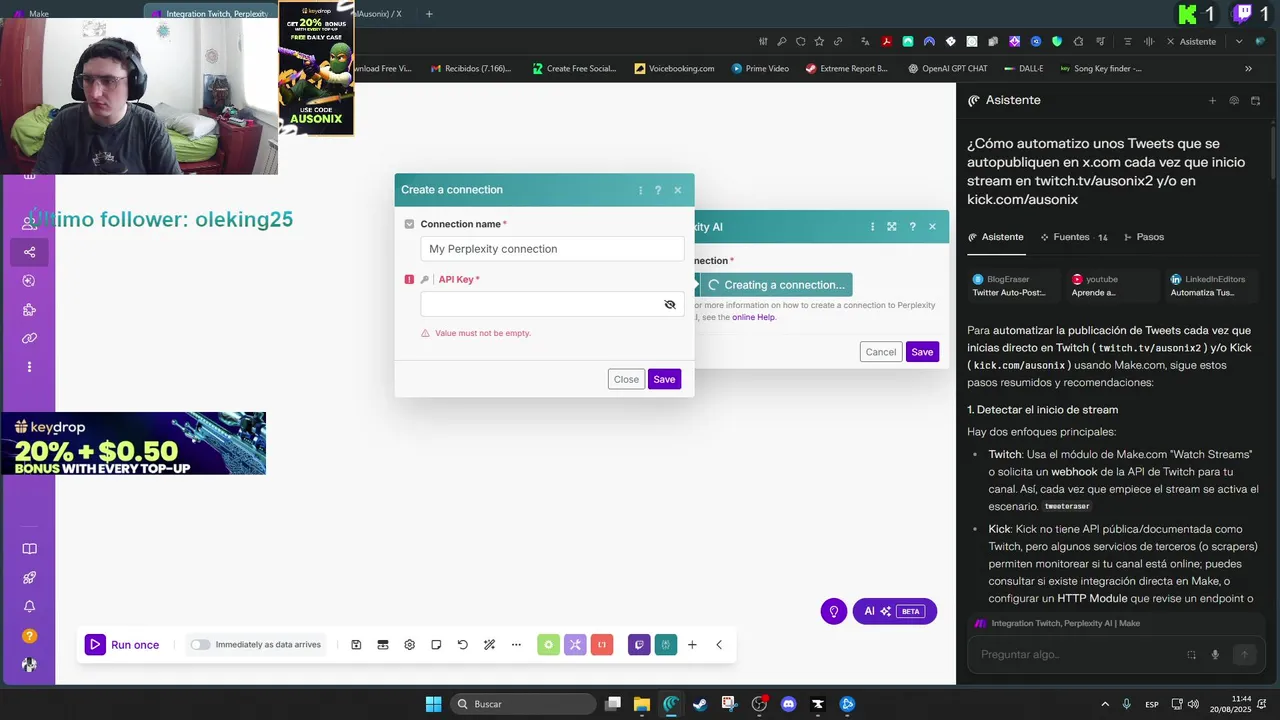Click microphone icon in assistant input
The height and width of the screenshot is (720, 1280).
(1215, 654)
